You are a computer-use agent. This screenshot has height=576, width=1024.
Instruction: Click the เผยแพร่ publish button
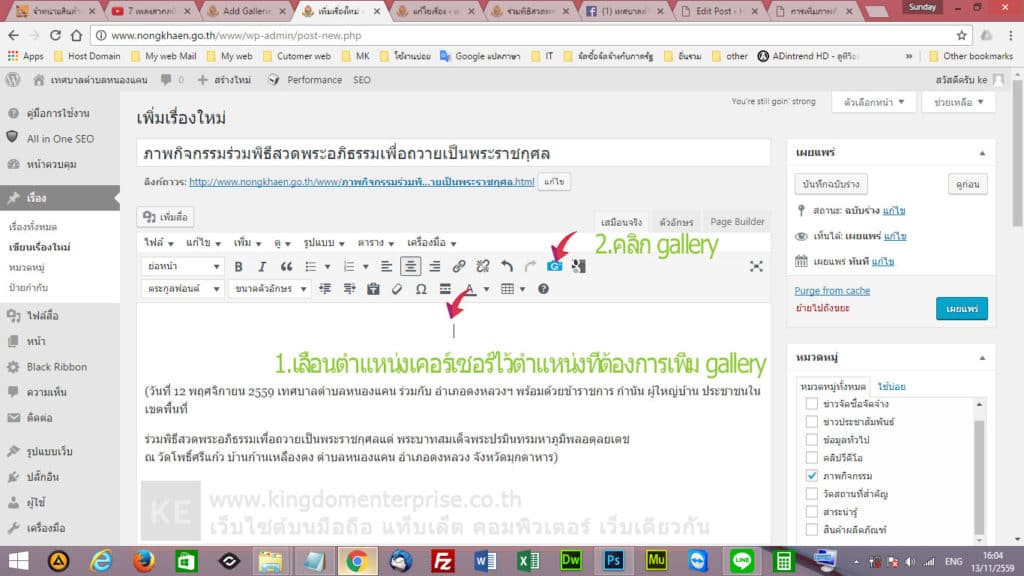tap(960, 309)
